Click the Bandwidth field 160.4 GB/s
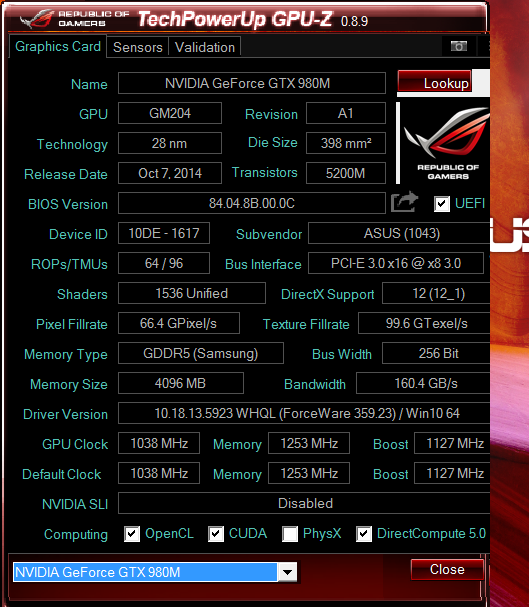This screenshot has height=607, width=529. point(423,383)
